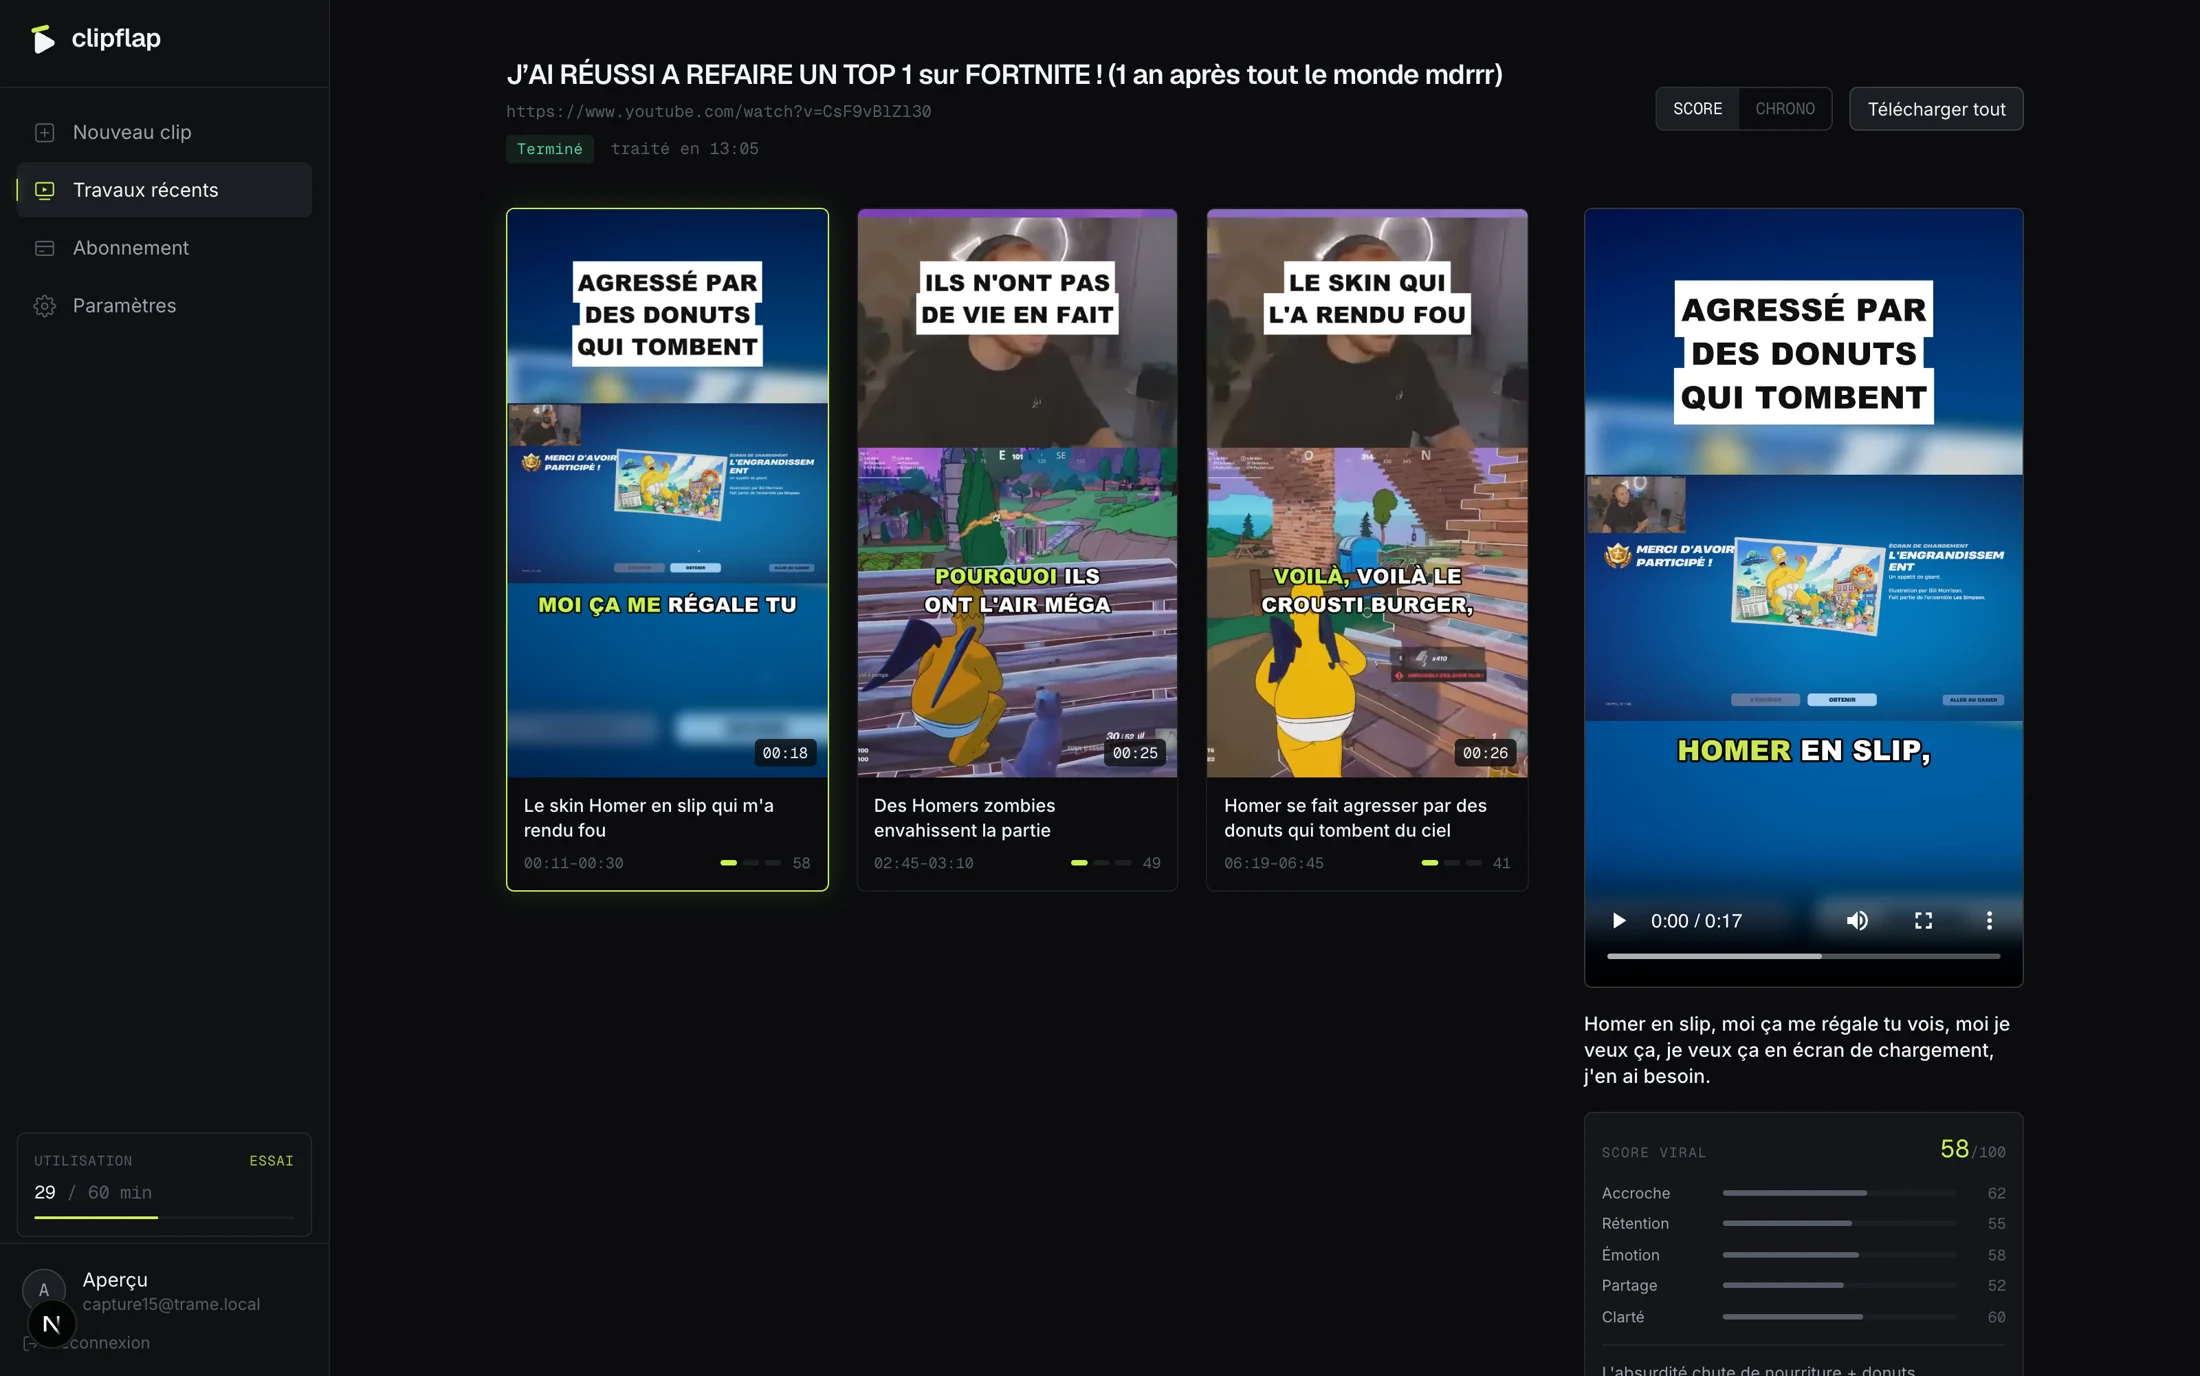Click the 00:26 duration badge
This screenshot has height=1376, width=2200.
1485,753
